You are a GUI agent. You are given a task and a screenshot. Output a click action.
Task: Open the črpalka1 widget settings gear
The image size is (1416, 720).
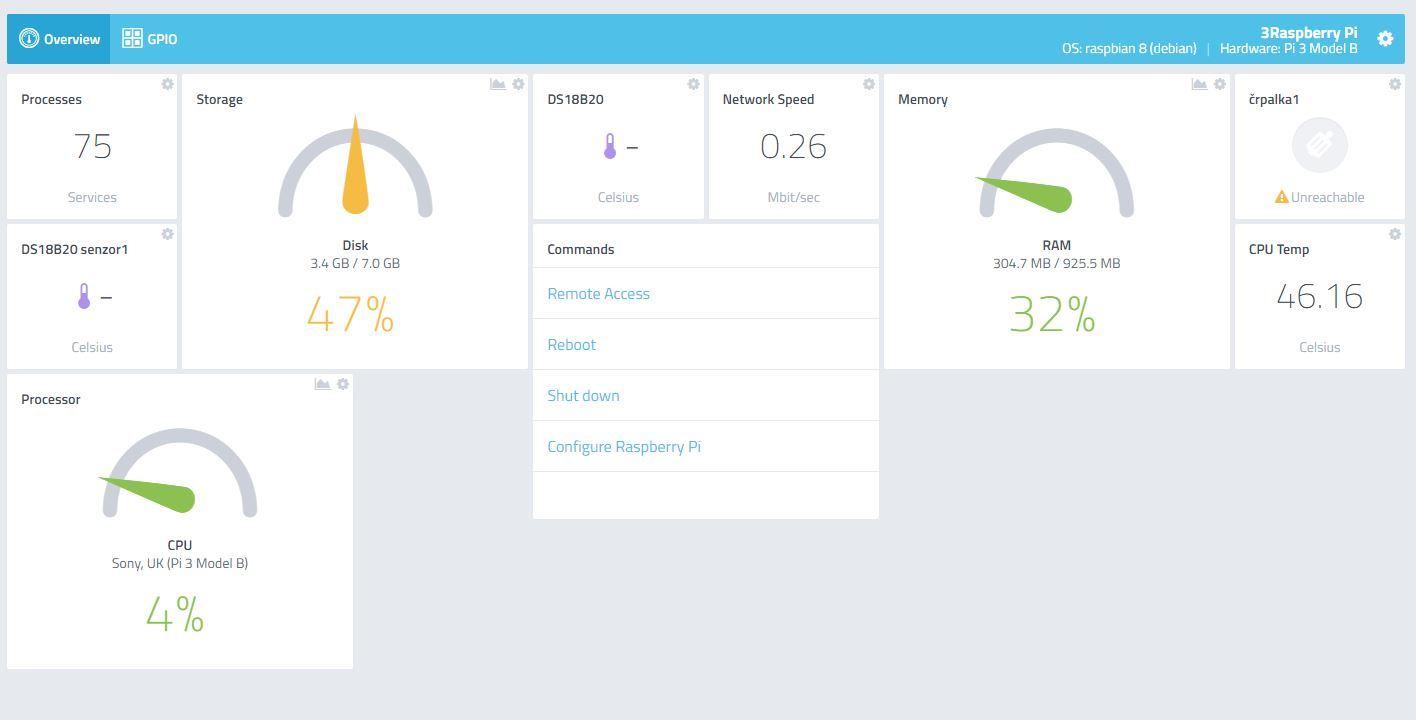coord(1395,84)
